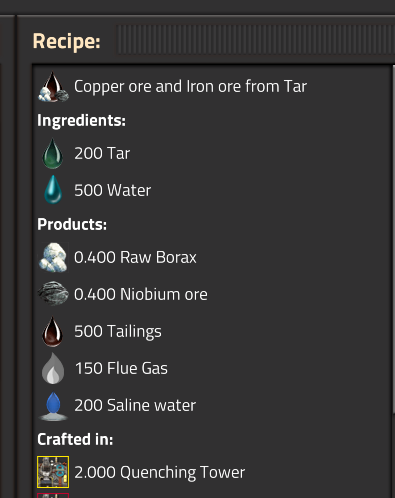The height and width of the screenshot is (498, 395).
Task: Open the '0.400 Niobium ore' product entry
Action: coord(141,294)
